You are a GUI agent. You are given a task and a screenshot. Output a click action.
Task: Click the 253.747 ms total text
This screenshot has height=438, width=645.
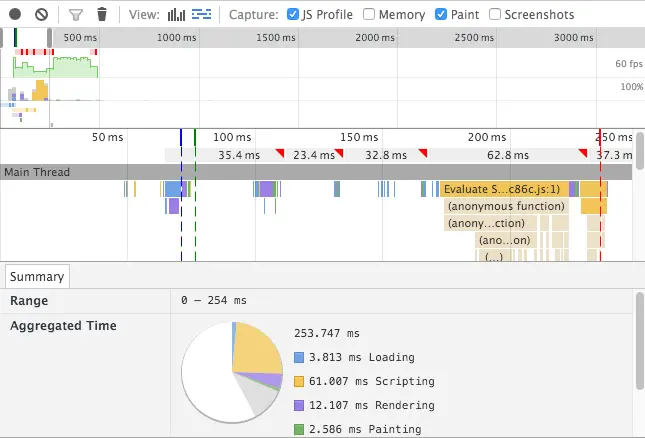coord(327,333)
